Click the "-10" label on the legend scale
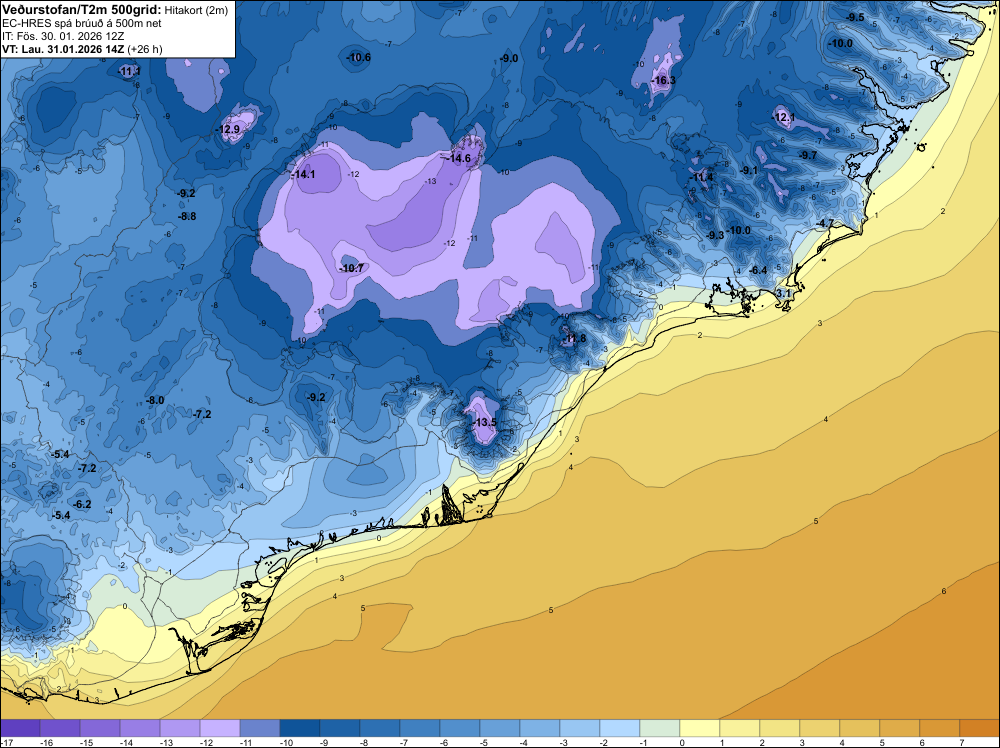Image resolution: width=1000 pixels, height=748 pixels. tap(286, 742)
